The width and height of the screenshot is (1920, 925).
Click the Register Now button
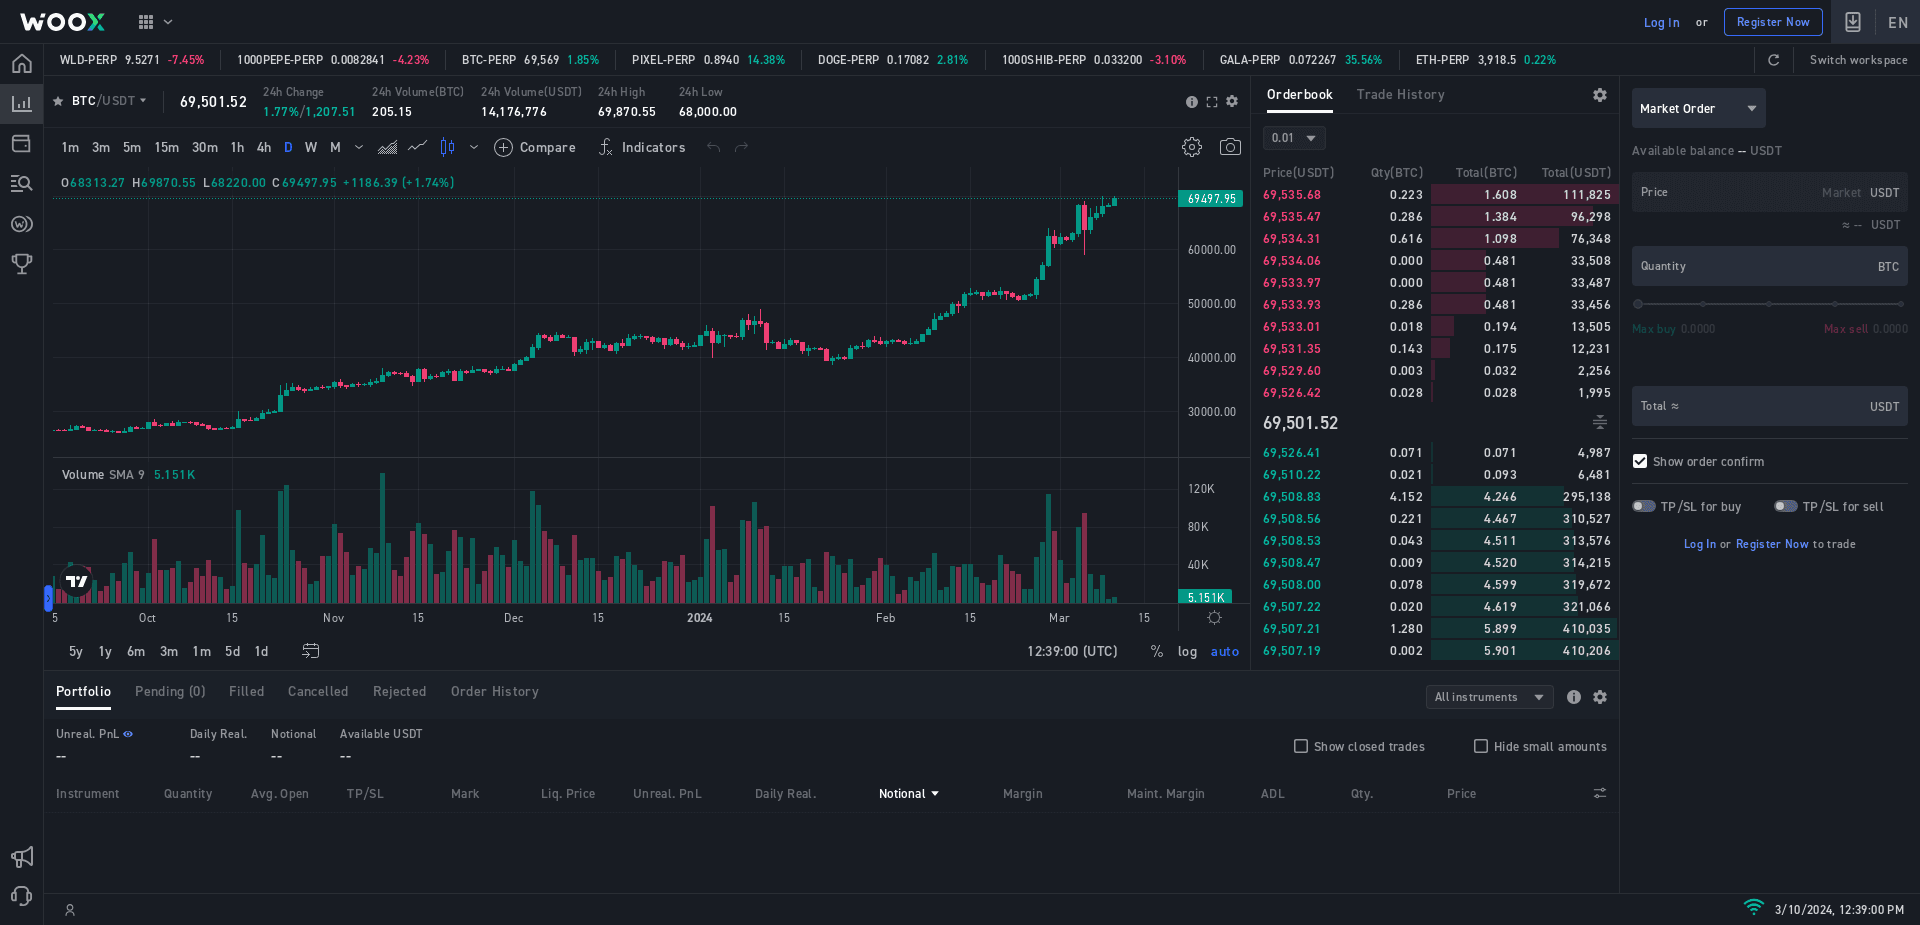[1773, 21]
